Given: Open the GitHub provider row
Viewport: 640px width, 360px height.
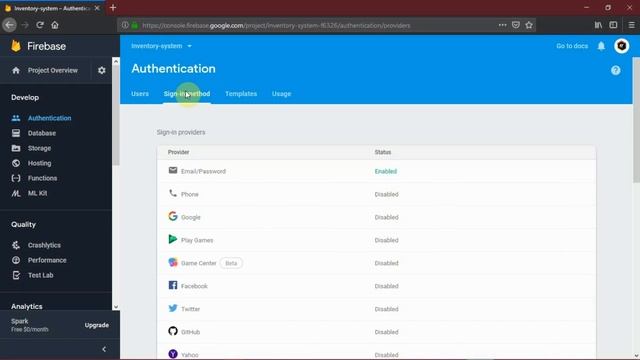Looking at the screenshot, I should tap(376, 332).
